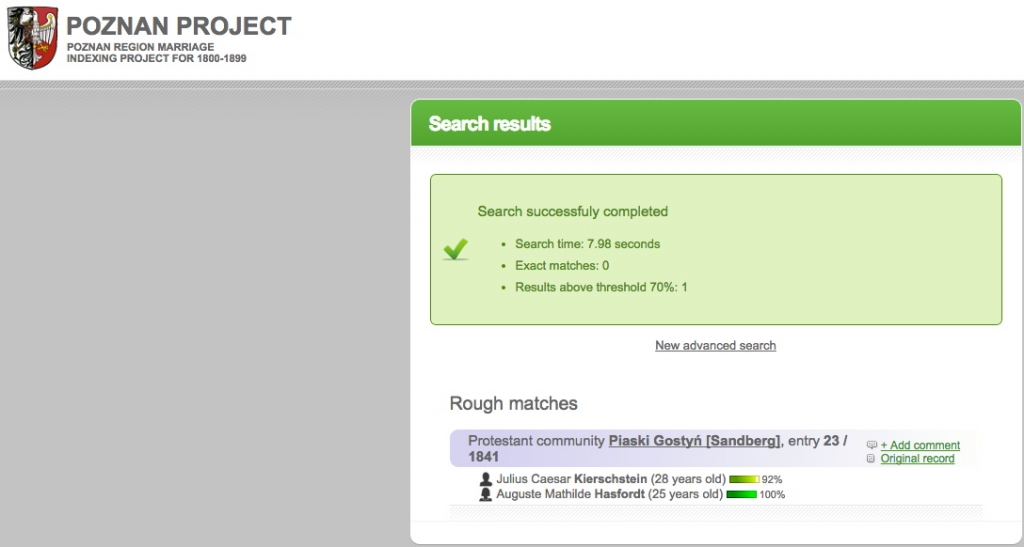Click the person icon next to Auguste Mathilde Hasfordt
The image size is (1024, 547).
click(x=485, y=494)
